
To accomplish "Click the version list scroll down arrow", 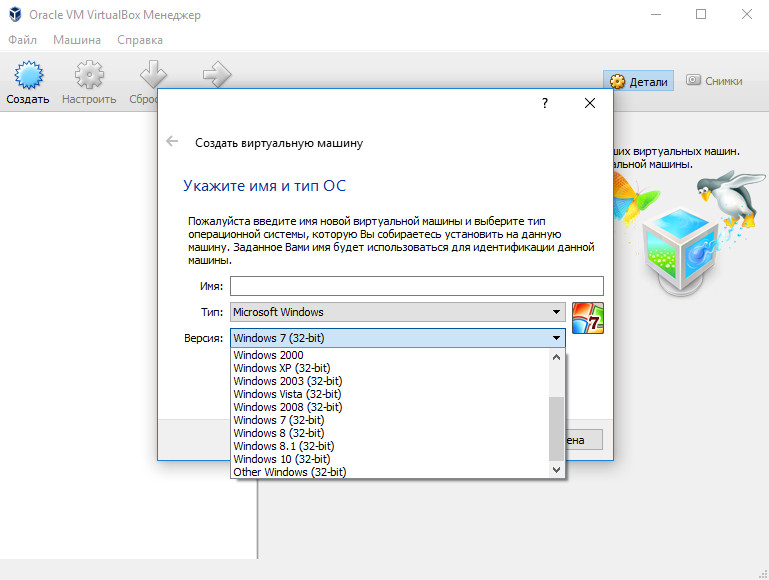I will pyautogui.click(x=556, y=470).
